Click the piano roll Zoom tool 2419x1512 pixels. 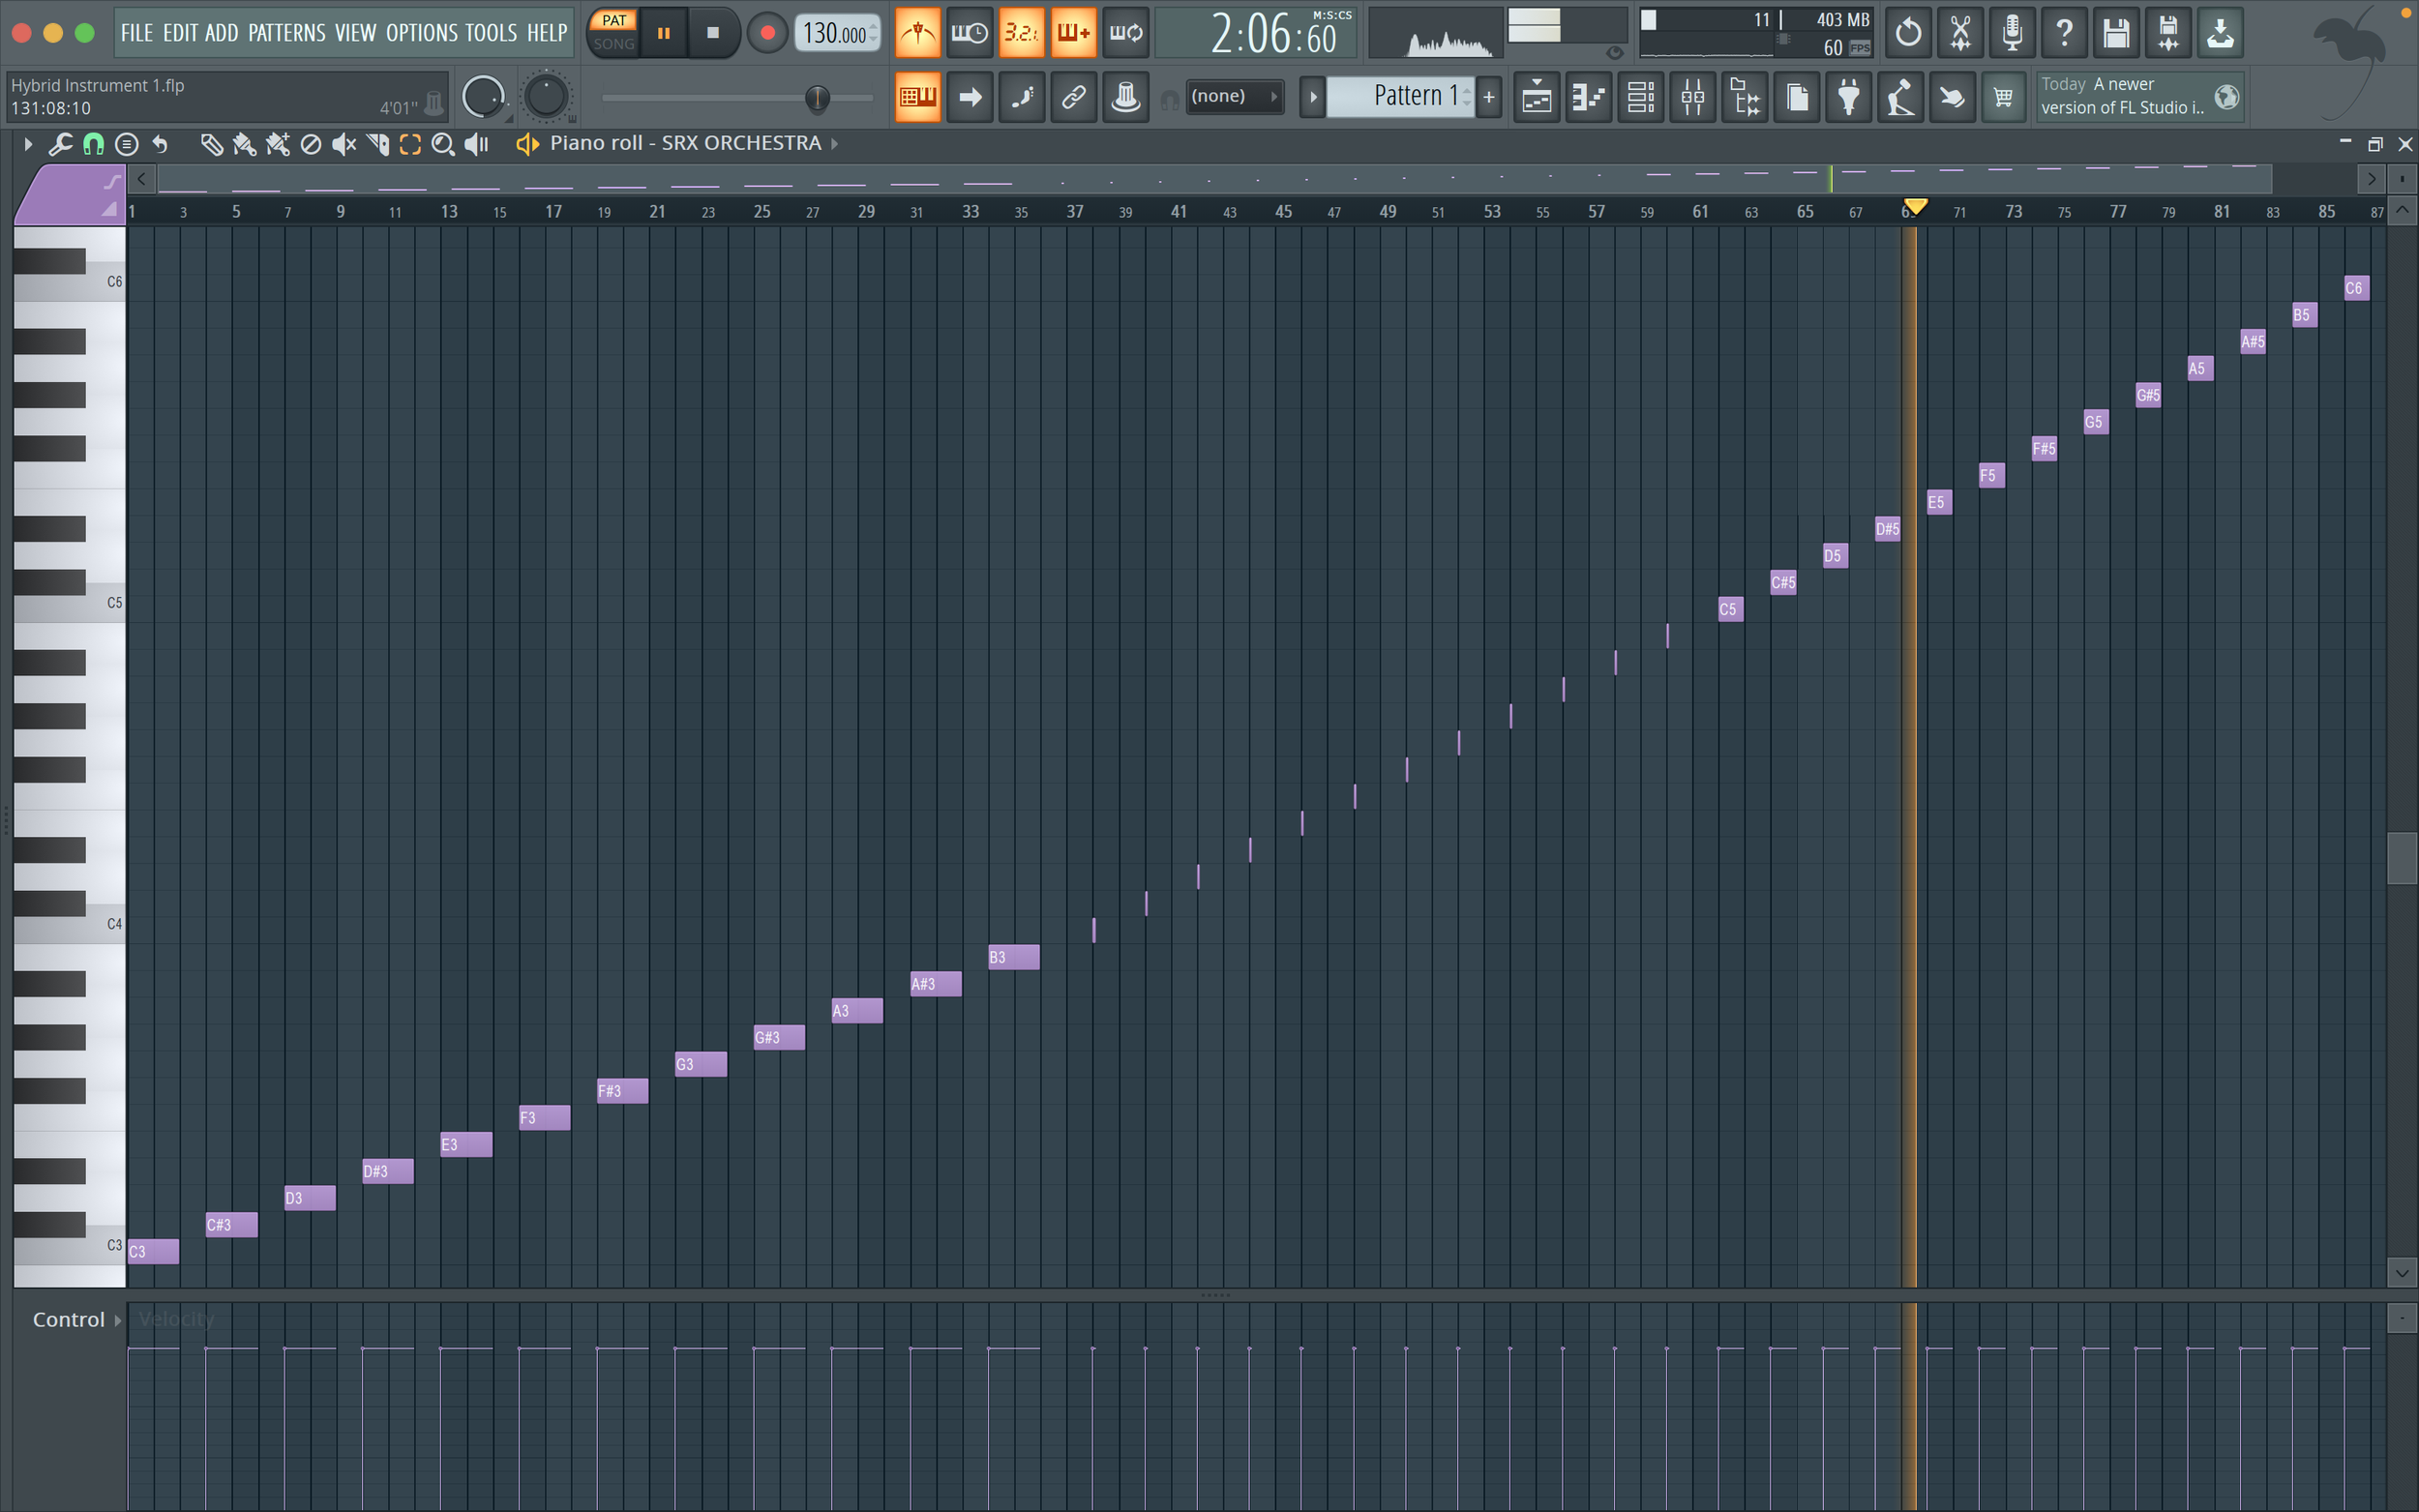click(442, 144)
